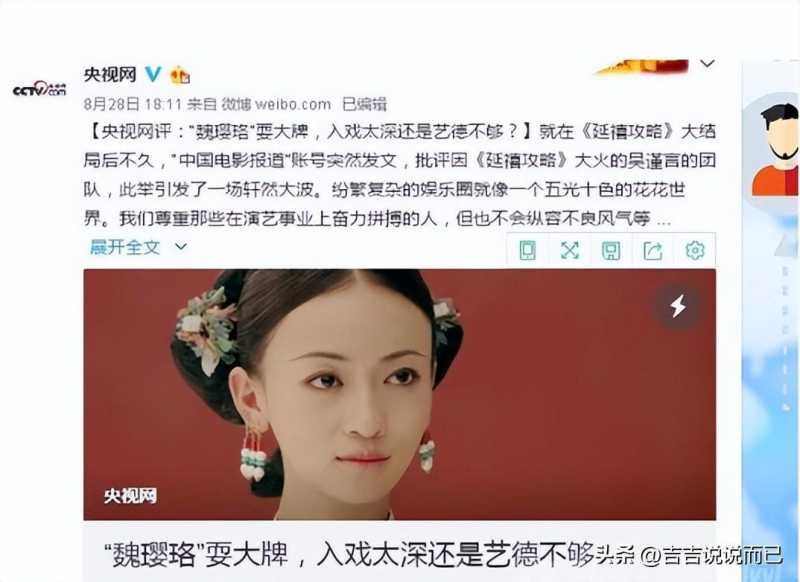Click the red-orange banner near top right
The image size is (800, 582).
(x=642, y=67)
